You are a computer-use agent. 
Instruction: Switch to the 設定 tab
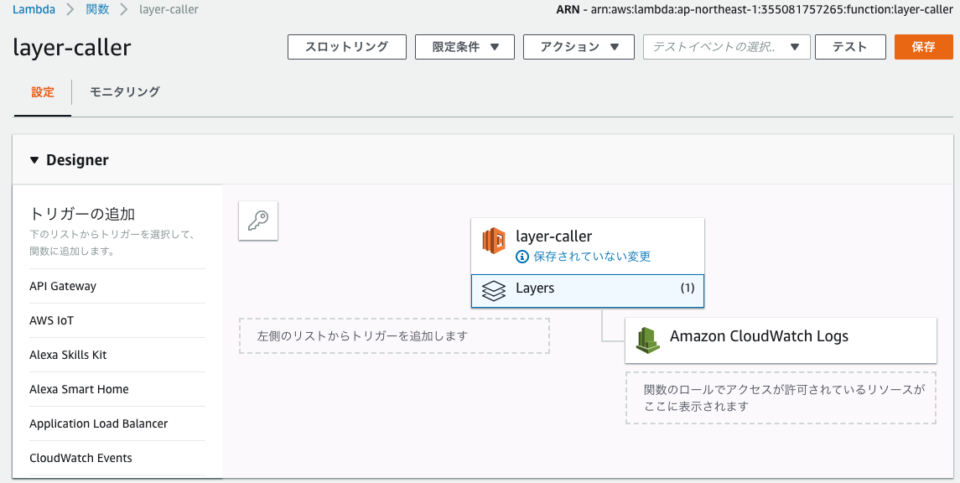(x=43, y=92)
